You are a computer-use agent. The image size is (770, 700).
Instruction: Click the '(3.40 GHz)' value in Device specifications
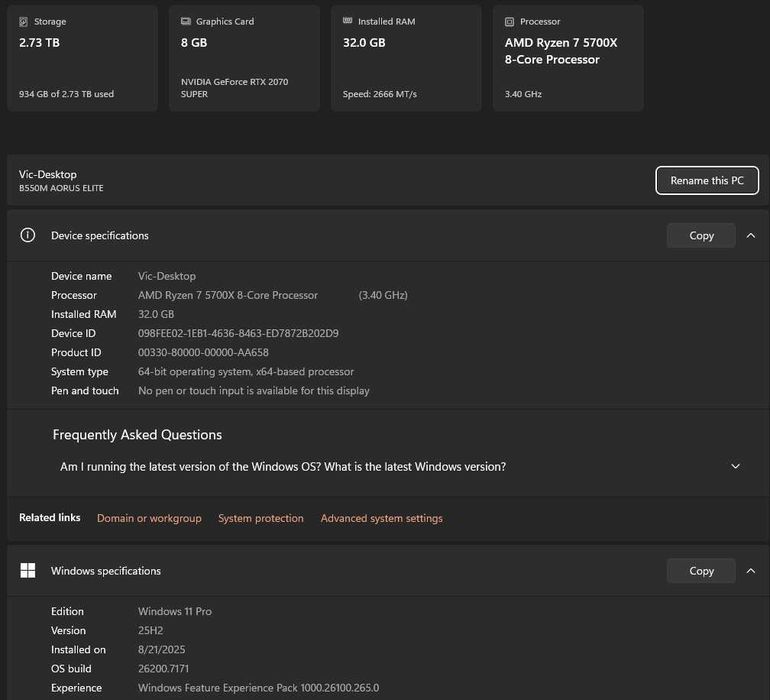[x=383, y=295]
